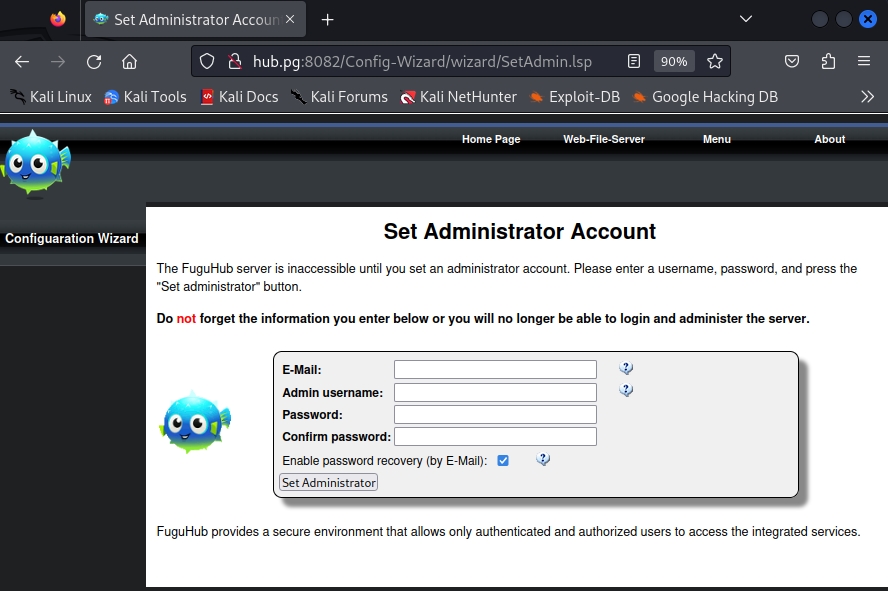This screenshot has width=888, height=591.
Task: Open the extensions puzzle icon
Action: (828, 61)
